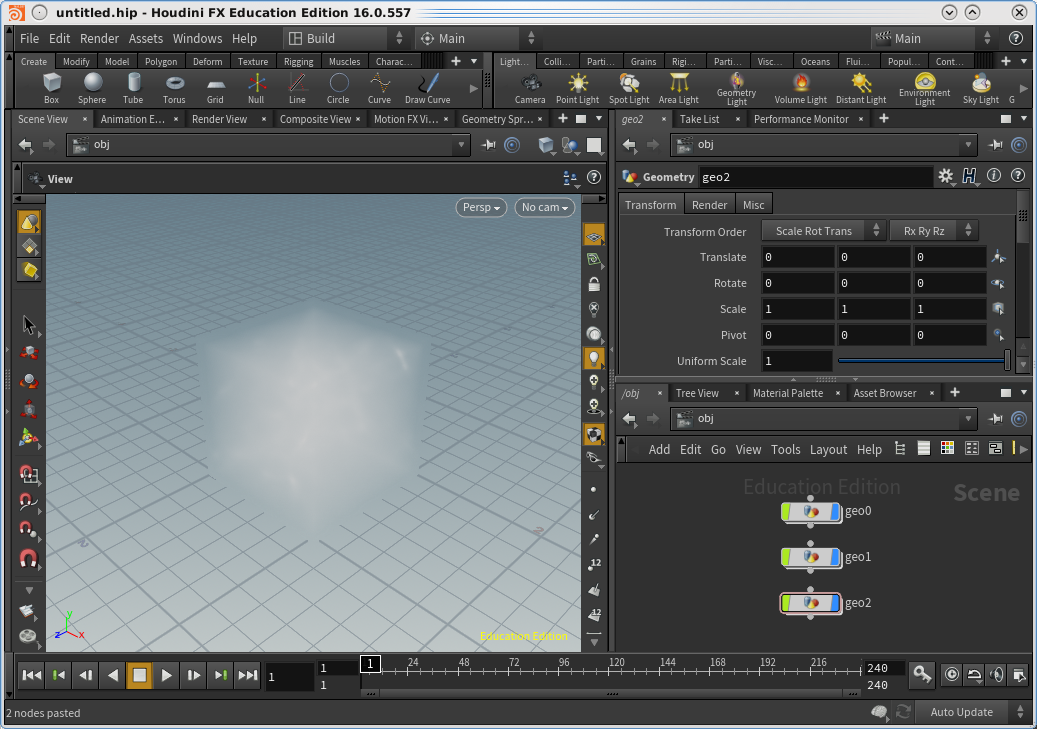Open the Render menu
Screen dimensions: 1037x729
99,38
